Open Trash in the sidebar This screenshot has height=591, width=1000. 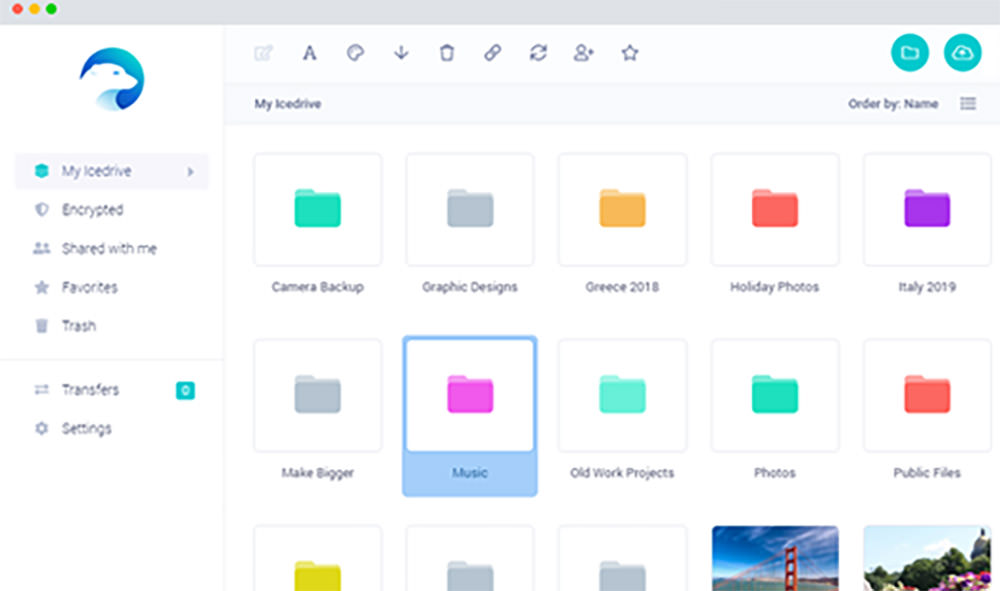tap(65, 326)
